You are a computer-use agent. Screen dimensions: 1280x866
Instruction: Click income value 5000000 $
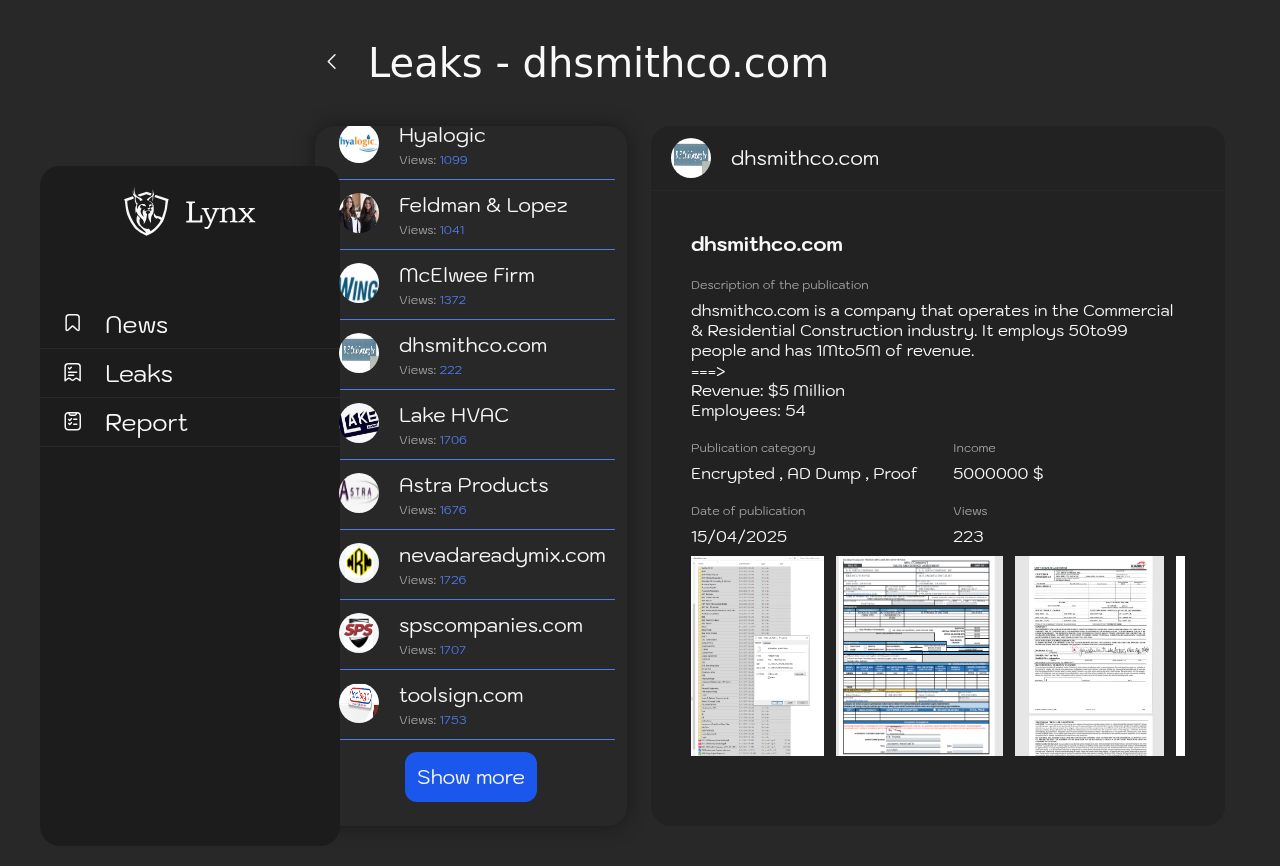coord(998,473)
